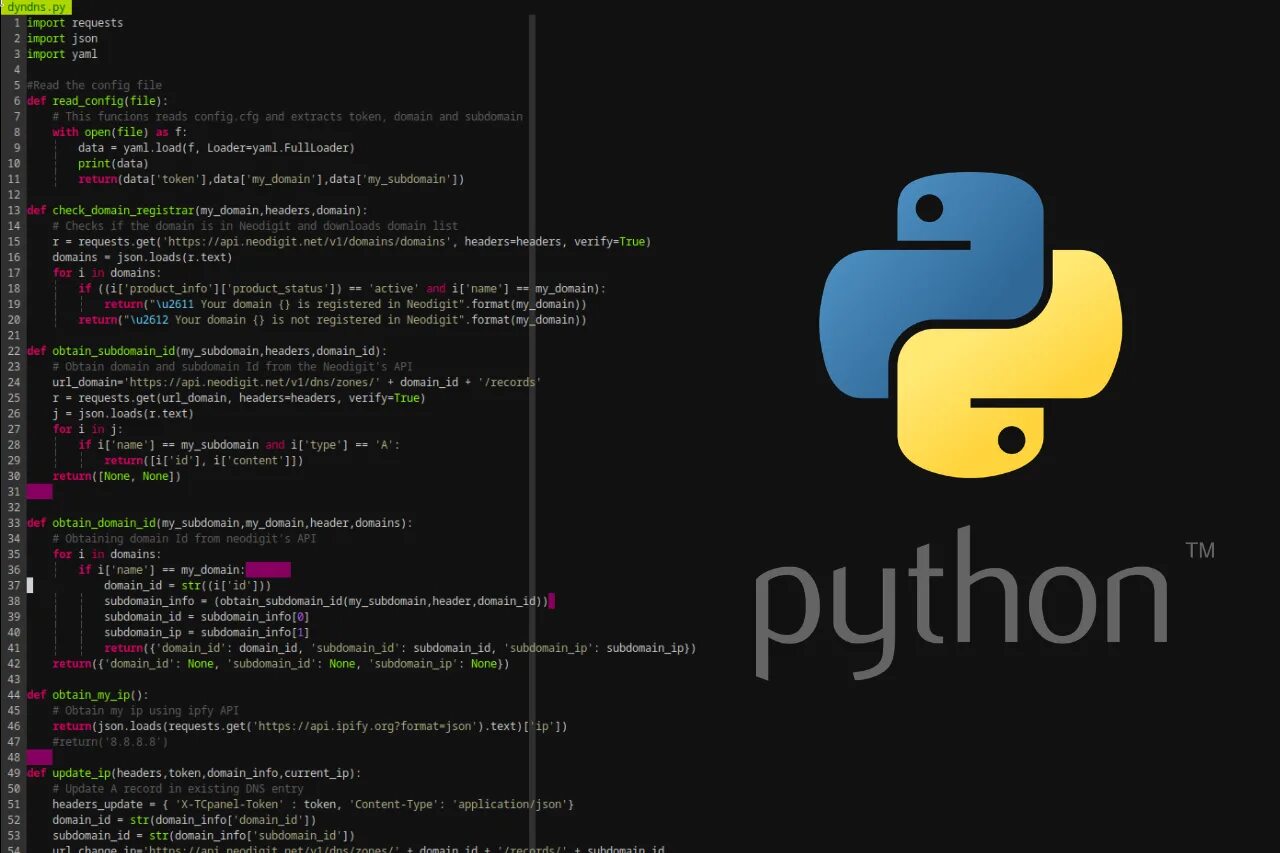Click the 'import json' line
This screenshot has height=853, width=1280.
point(62,38)
